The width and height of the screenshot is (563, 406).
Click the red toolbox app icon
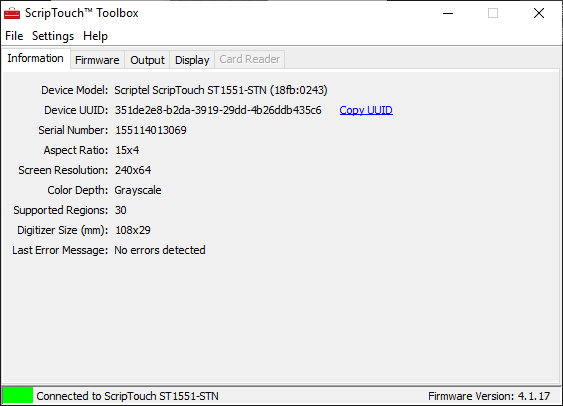[12, 13]
